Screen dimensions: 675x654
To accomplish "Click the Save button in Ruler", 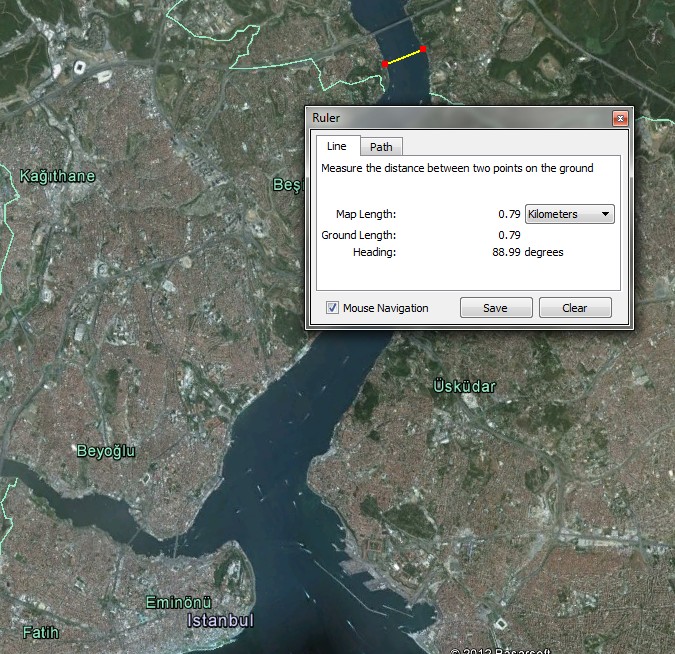I will [x=496, y=308].
